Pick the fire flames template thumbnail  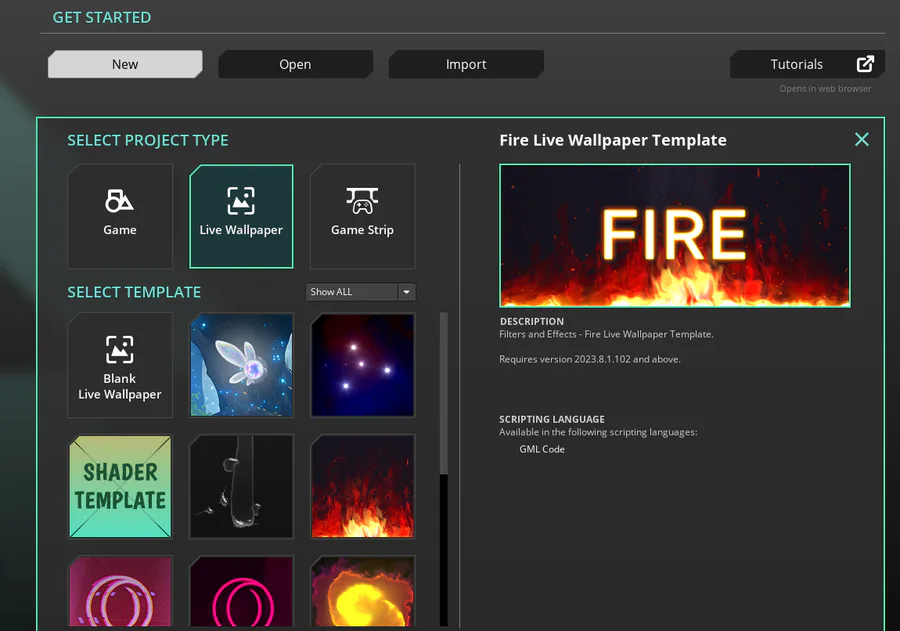[362, 487]
